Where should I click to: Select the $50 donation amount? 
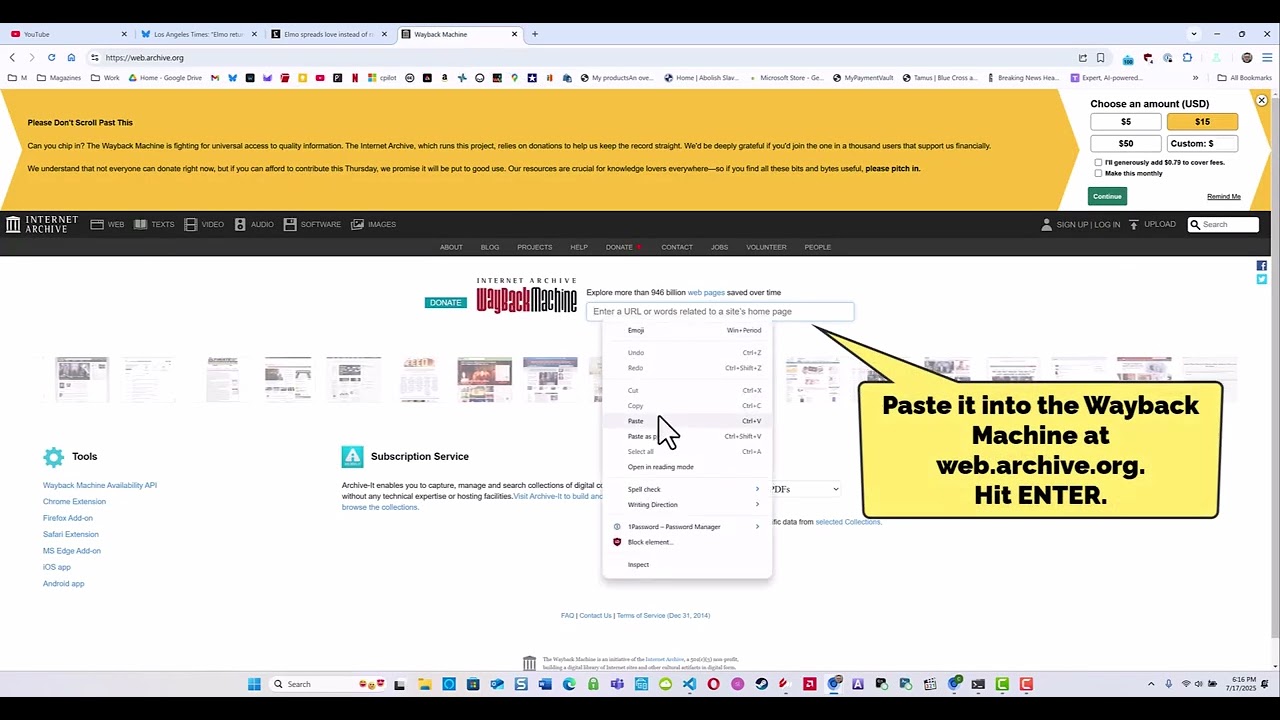1126,143
